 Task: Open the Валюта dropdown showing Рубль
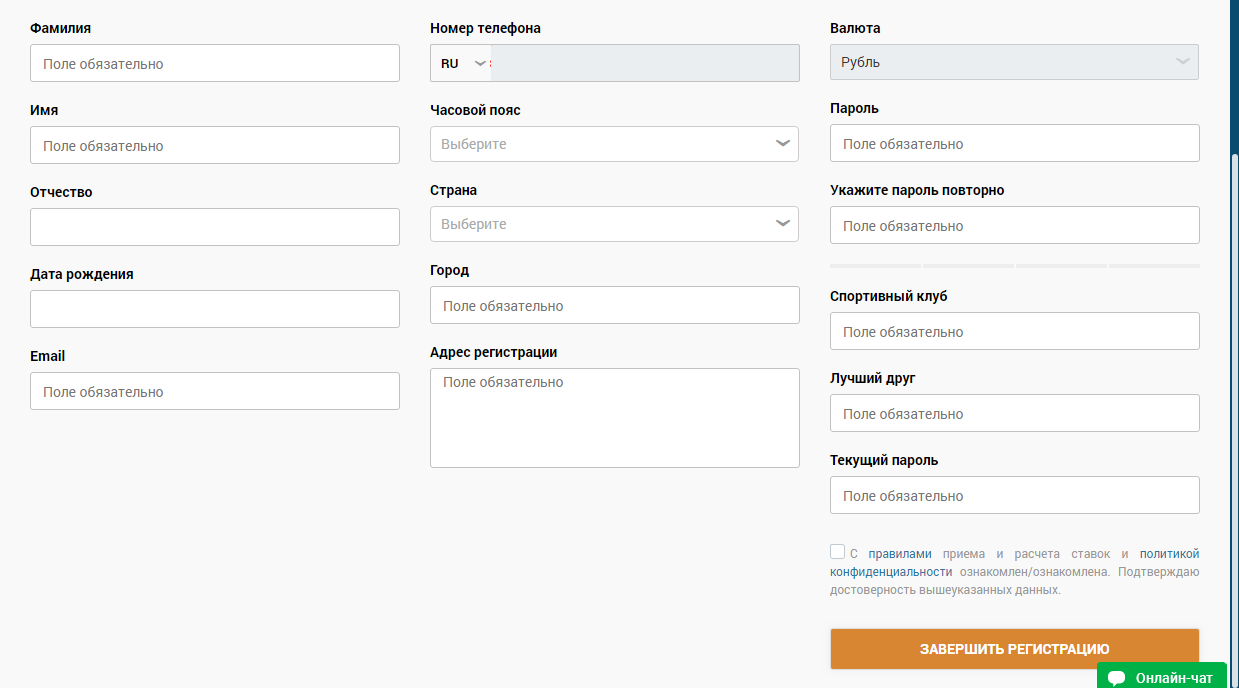tap(1014, 62)
